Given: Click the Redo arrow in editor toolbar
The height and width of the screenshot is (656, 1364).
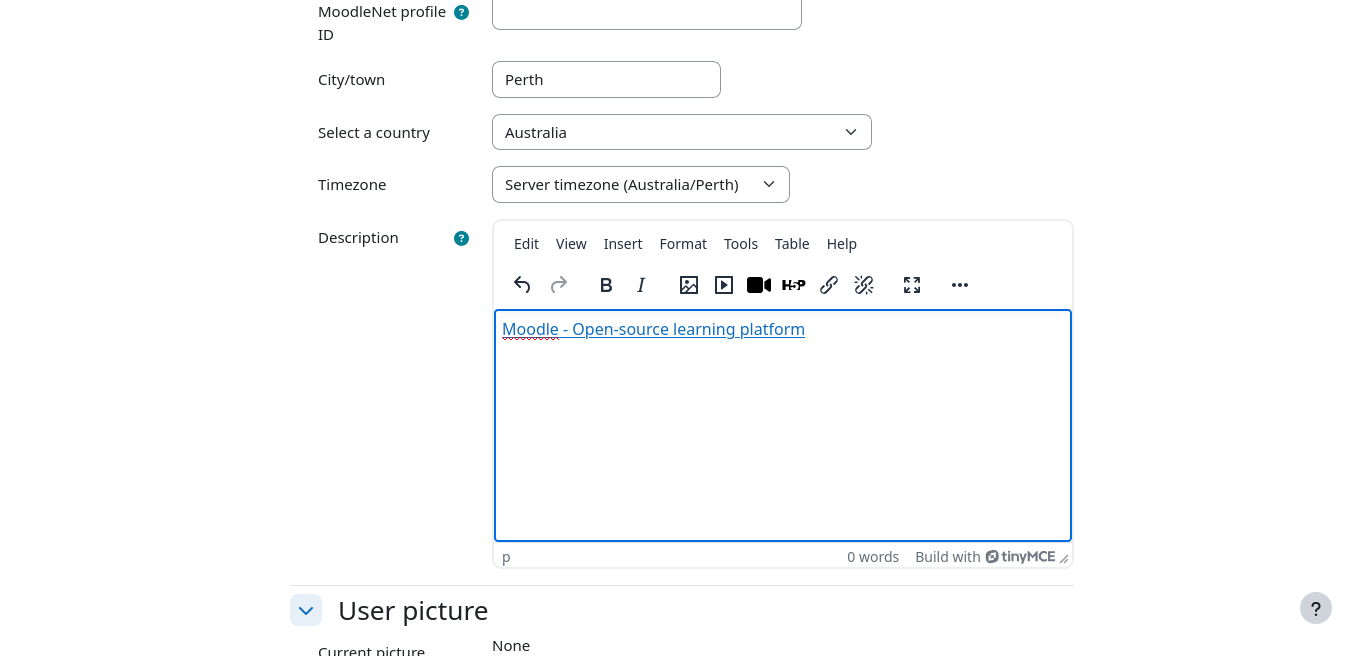Looking at the screenshot, I should click(x=559, y=285).
